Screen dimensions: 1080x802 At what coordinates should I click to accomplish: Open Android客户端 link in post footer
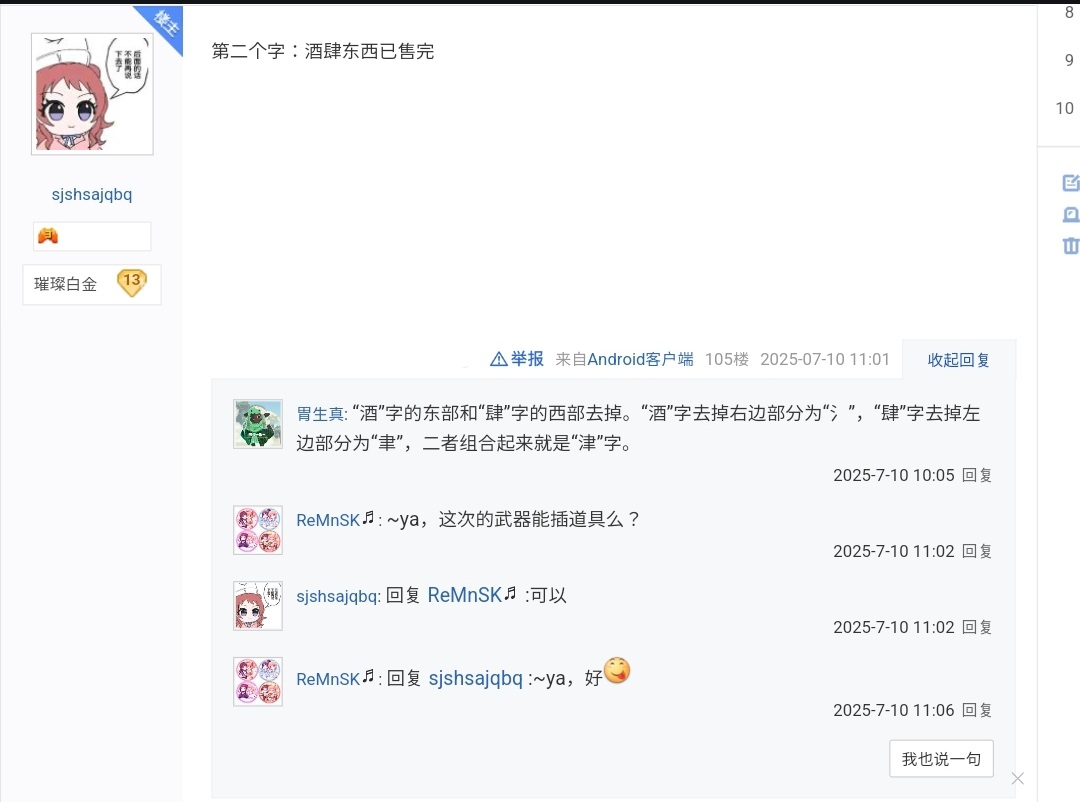640,359
